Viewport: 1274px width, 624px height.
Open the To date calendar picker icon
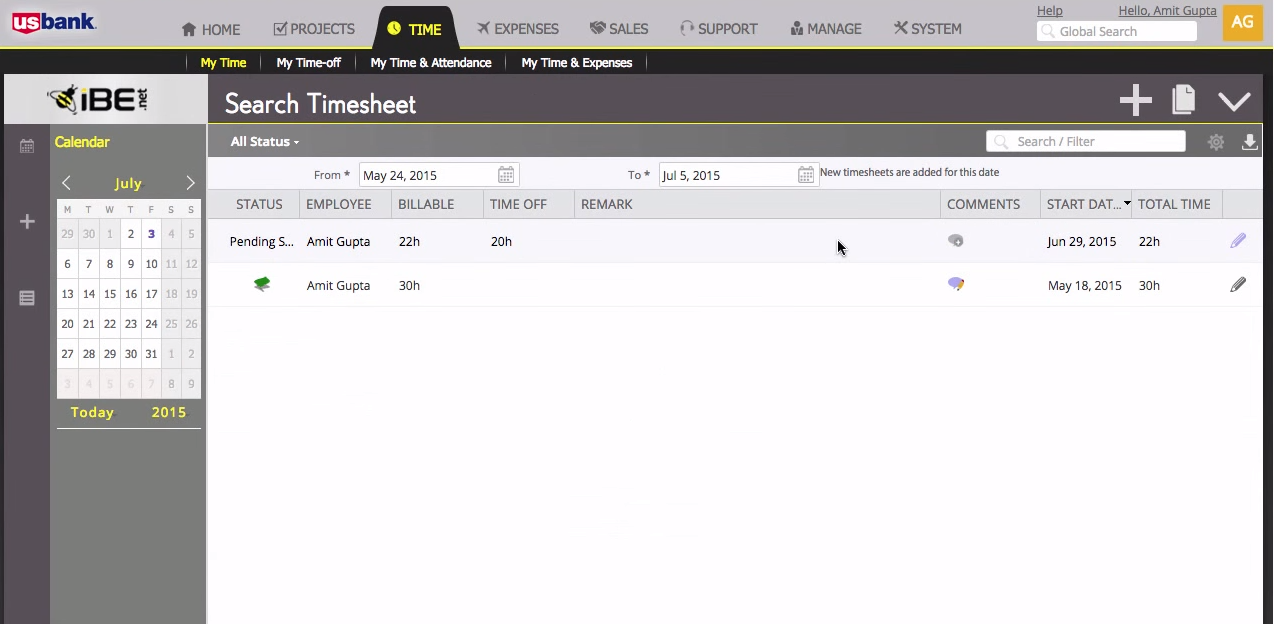pos(806,175)
